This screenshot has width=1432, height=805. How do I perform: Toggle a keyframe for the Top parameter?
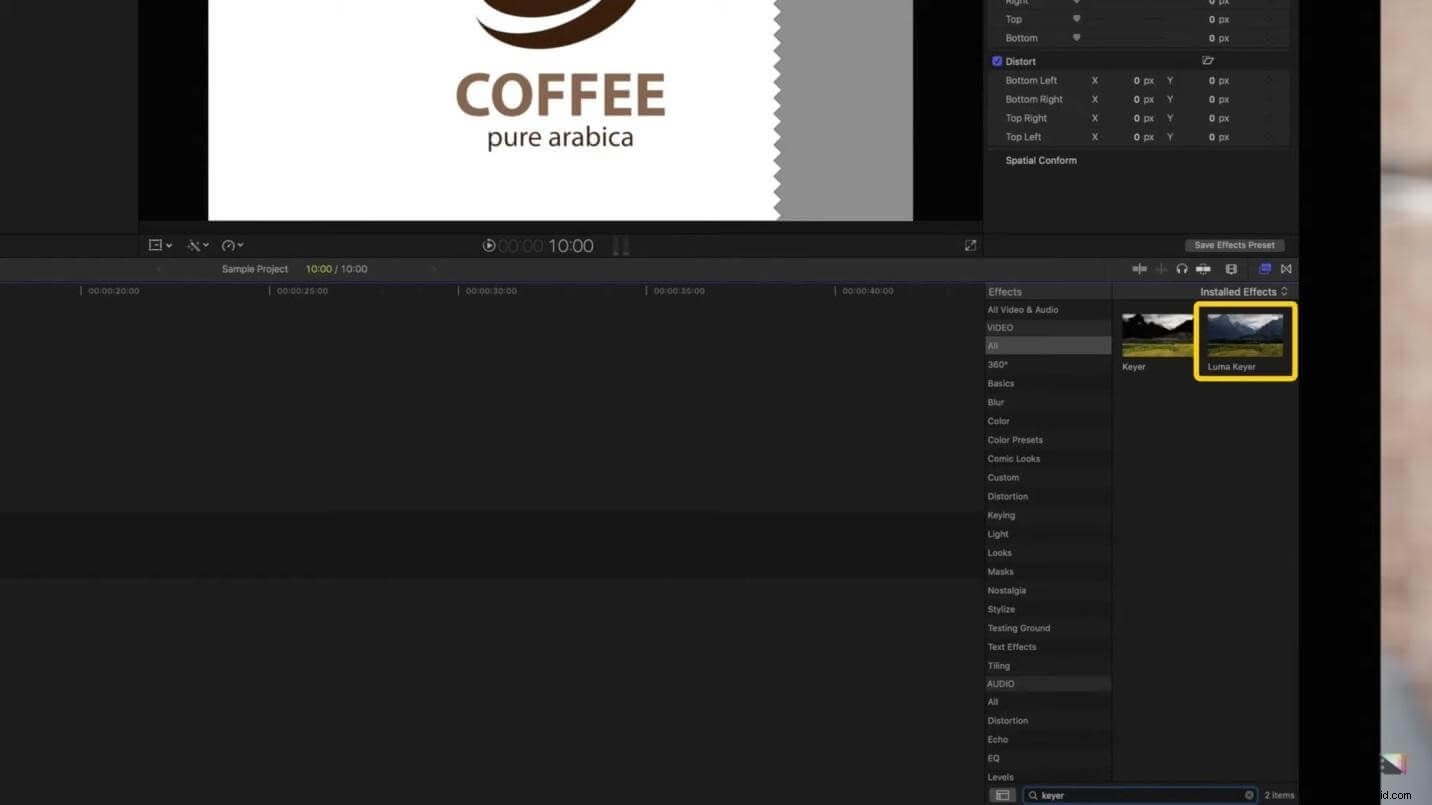1076,19
